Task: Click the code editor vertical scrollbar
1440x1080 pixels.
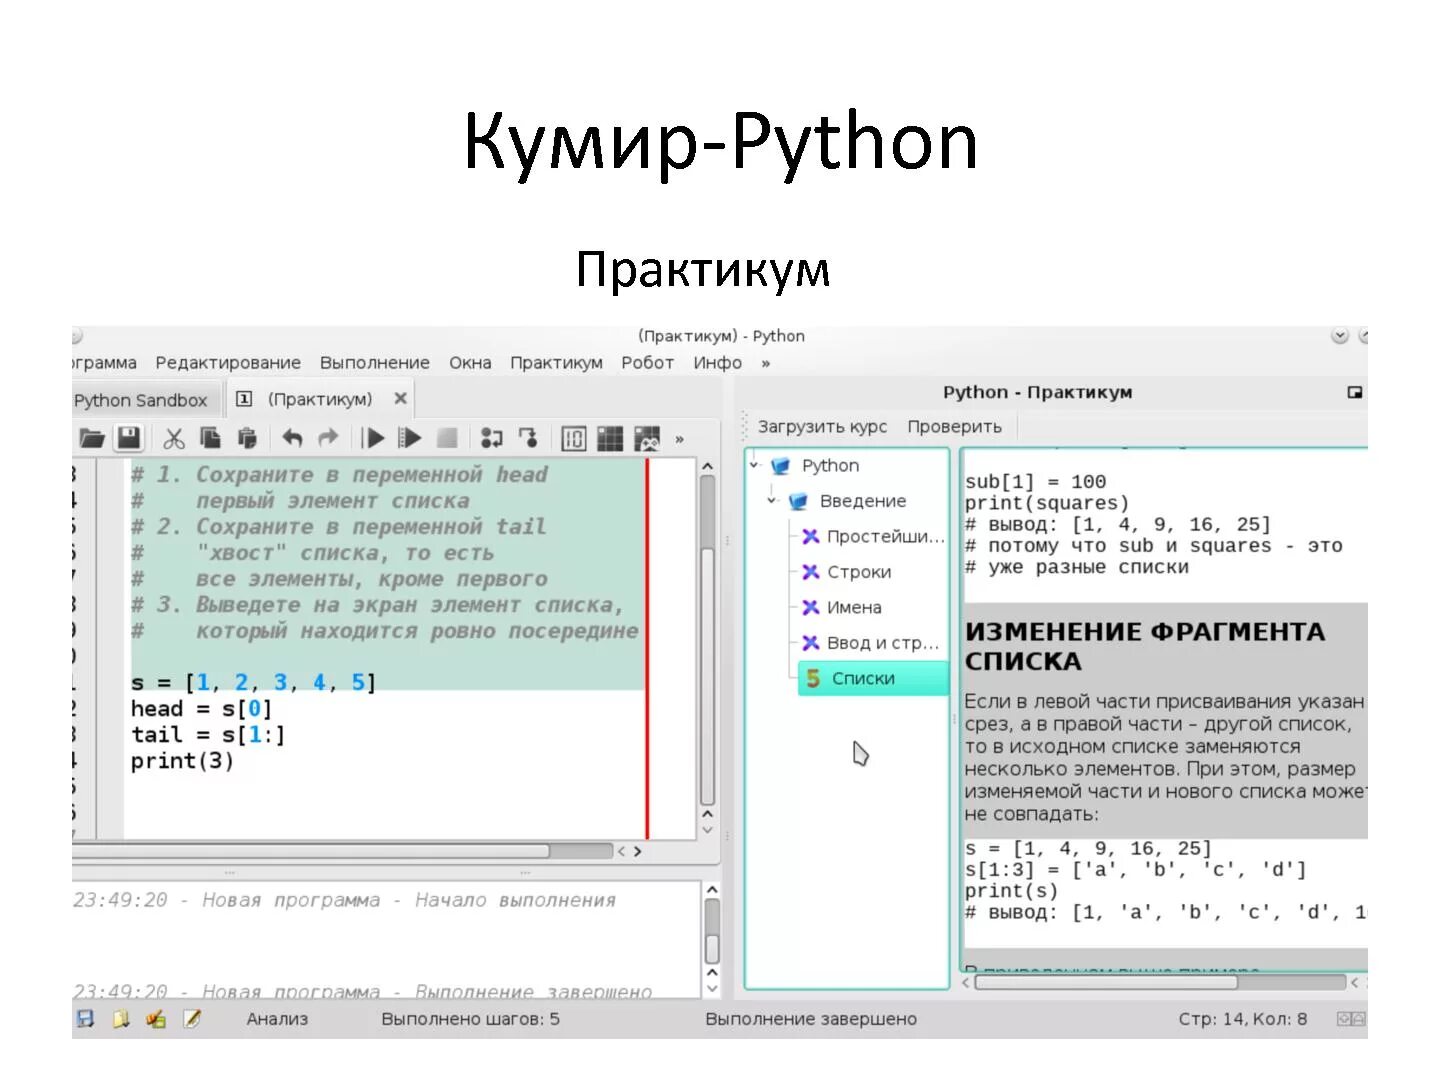Action: click(707, 640)
